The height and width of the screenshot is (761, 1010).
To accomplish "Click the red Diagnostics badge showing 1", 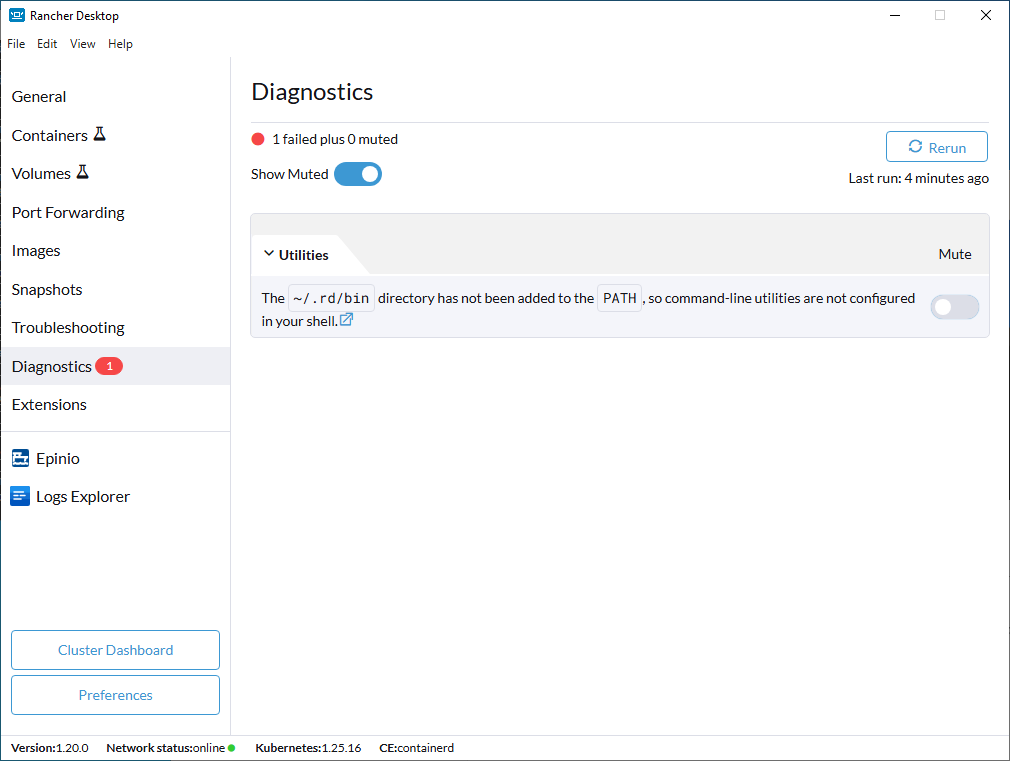I will click(x=109, y=366).
